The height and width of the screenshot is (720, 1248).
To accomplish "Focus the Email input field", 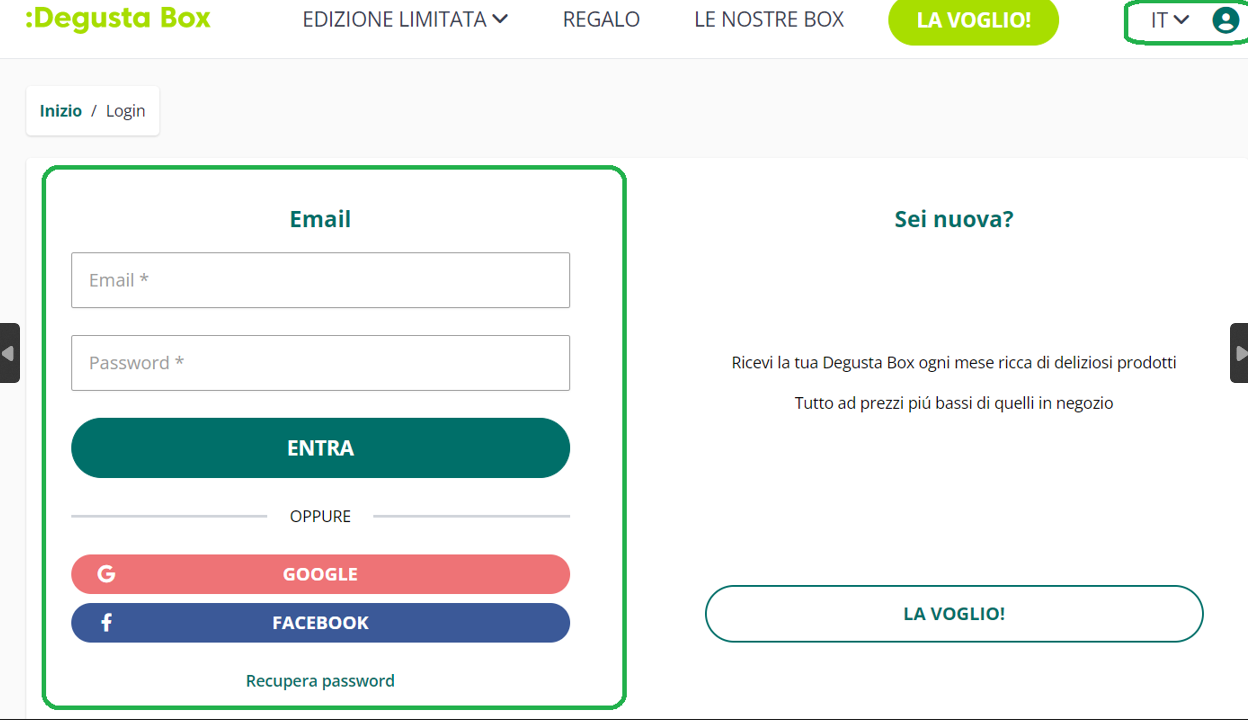I will pos(320,280).
